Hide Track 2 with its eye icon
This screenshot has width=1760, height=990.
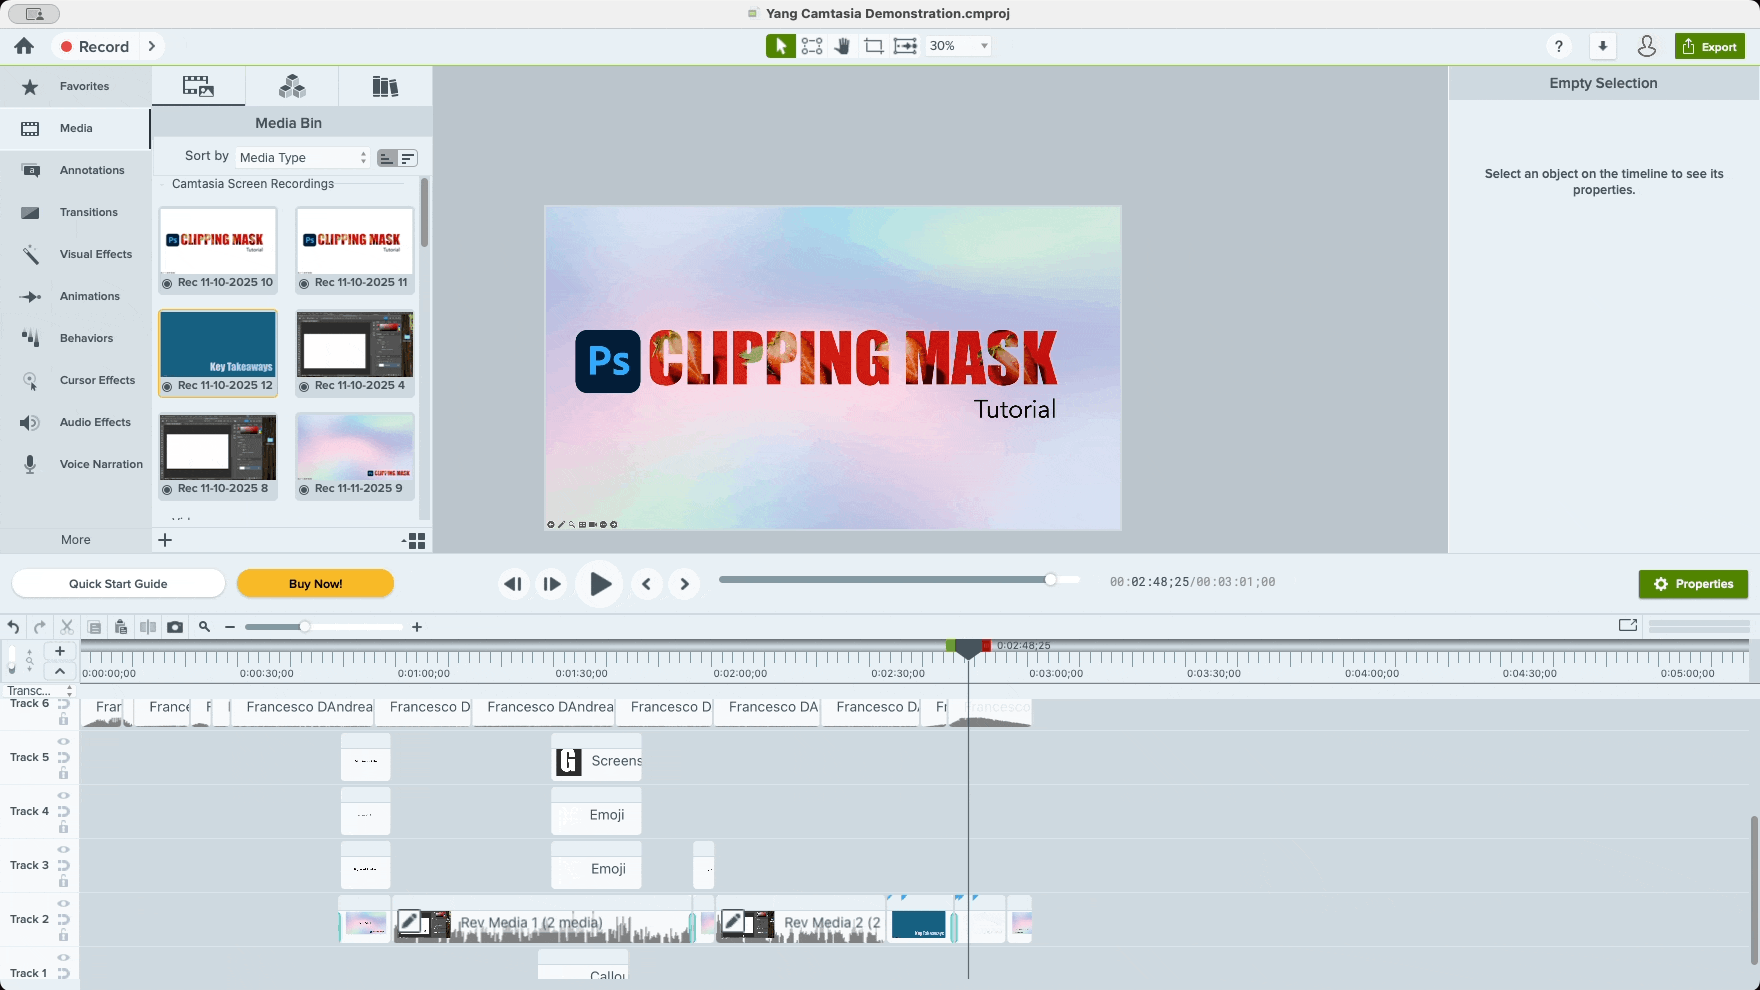click(x=64, y=904)
